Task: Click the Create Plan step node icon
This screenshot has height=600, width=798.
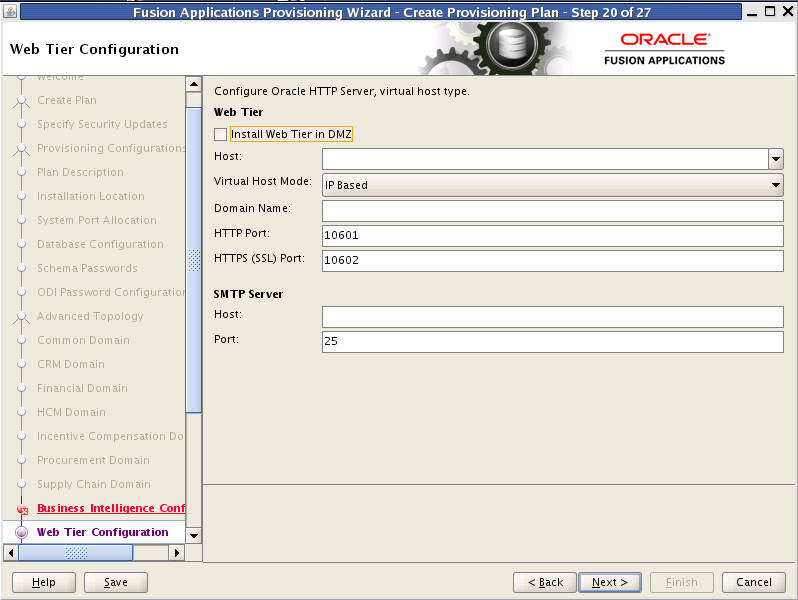Action: 21,101
